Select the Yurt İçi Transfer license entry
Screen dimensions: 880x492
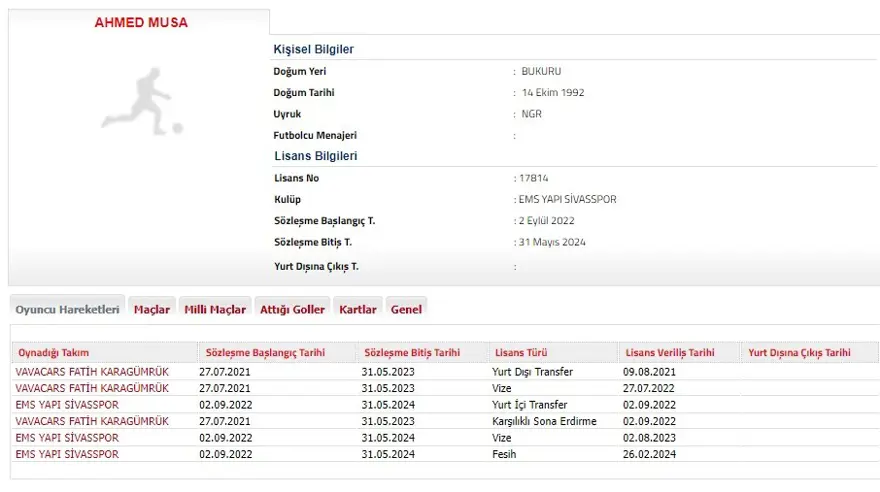click(530, 405)
